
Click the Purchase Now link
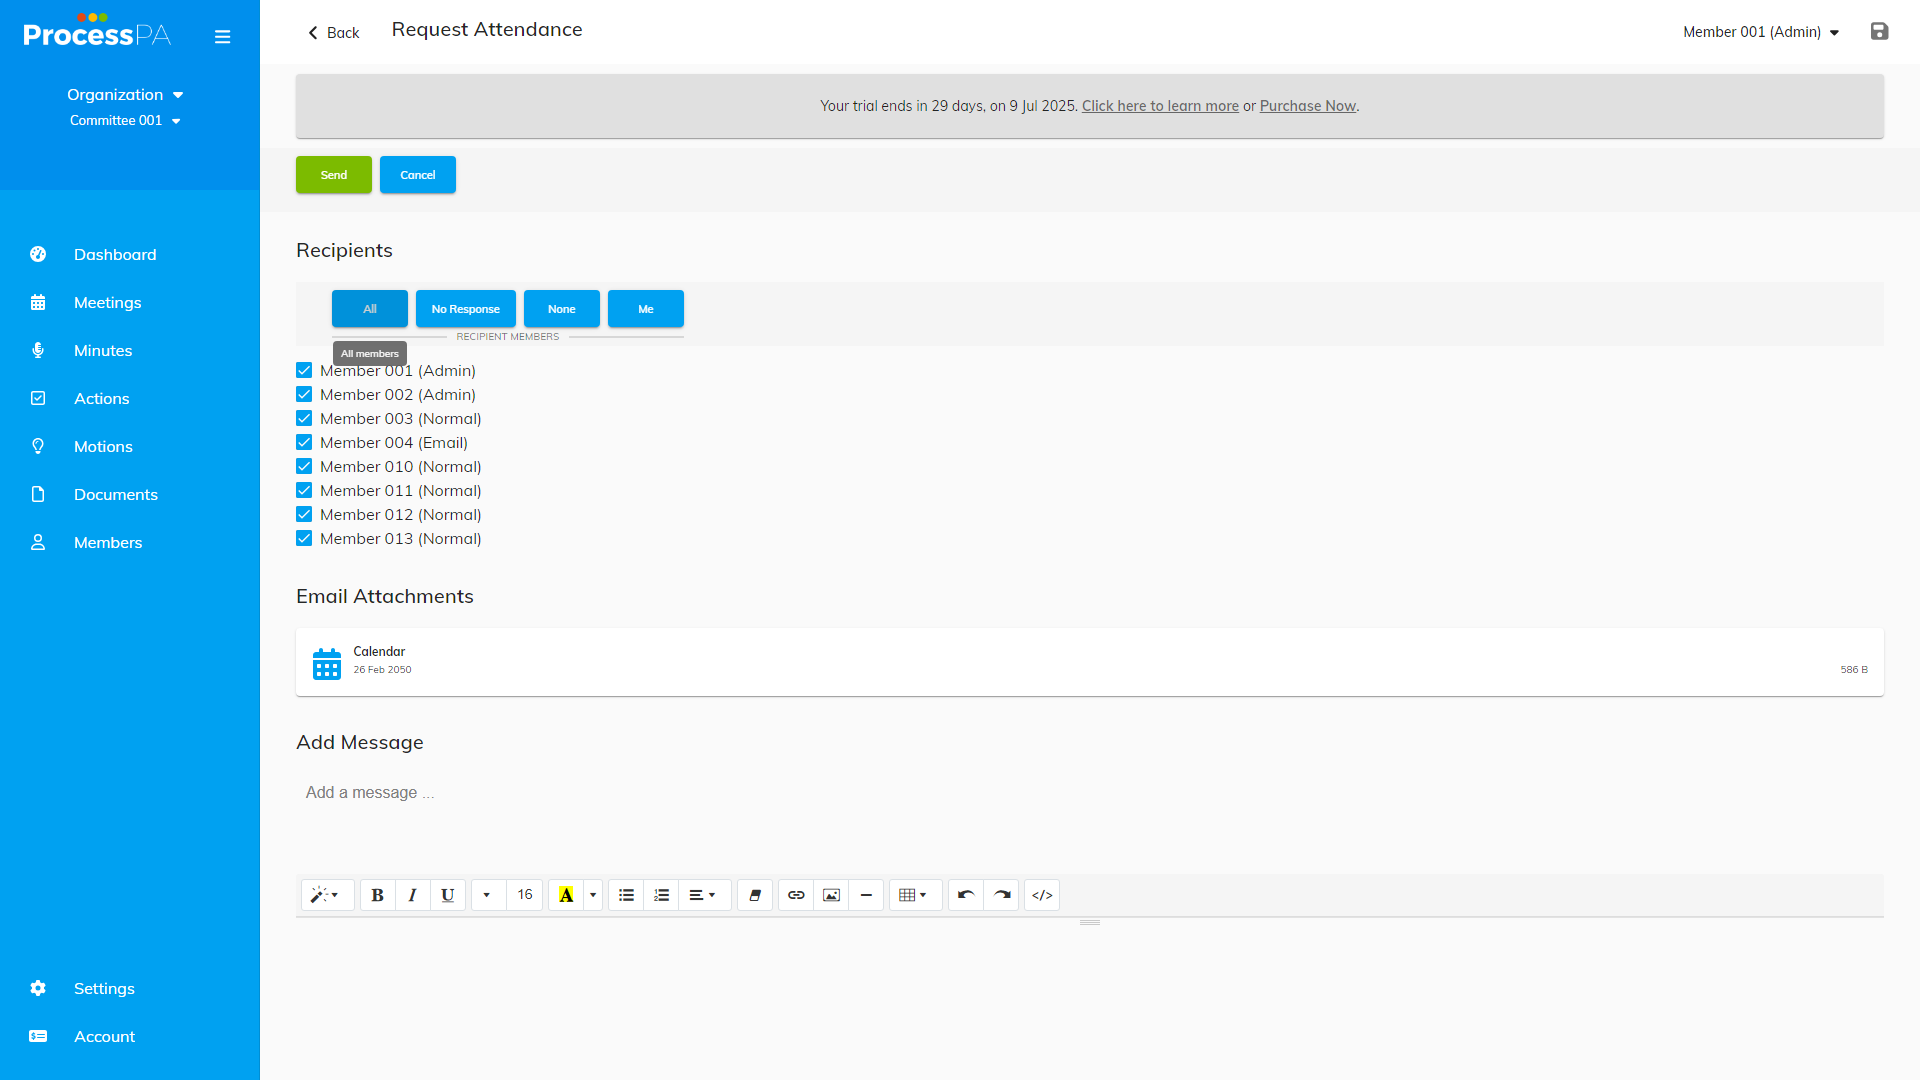[x=1307, y=106]
